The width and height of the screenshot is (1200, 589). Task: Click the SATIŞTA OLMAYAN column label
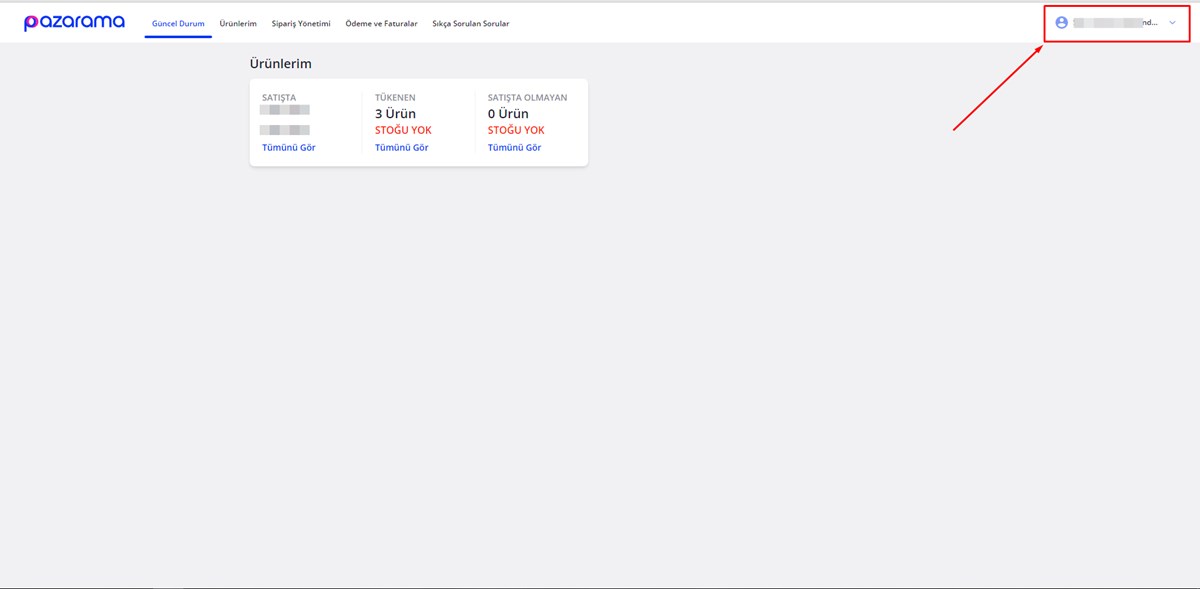[x=528, y=97]
